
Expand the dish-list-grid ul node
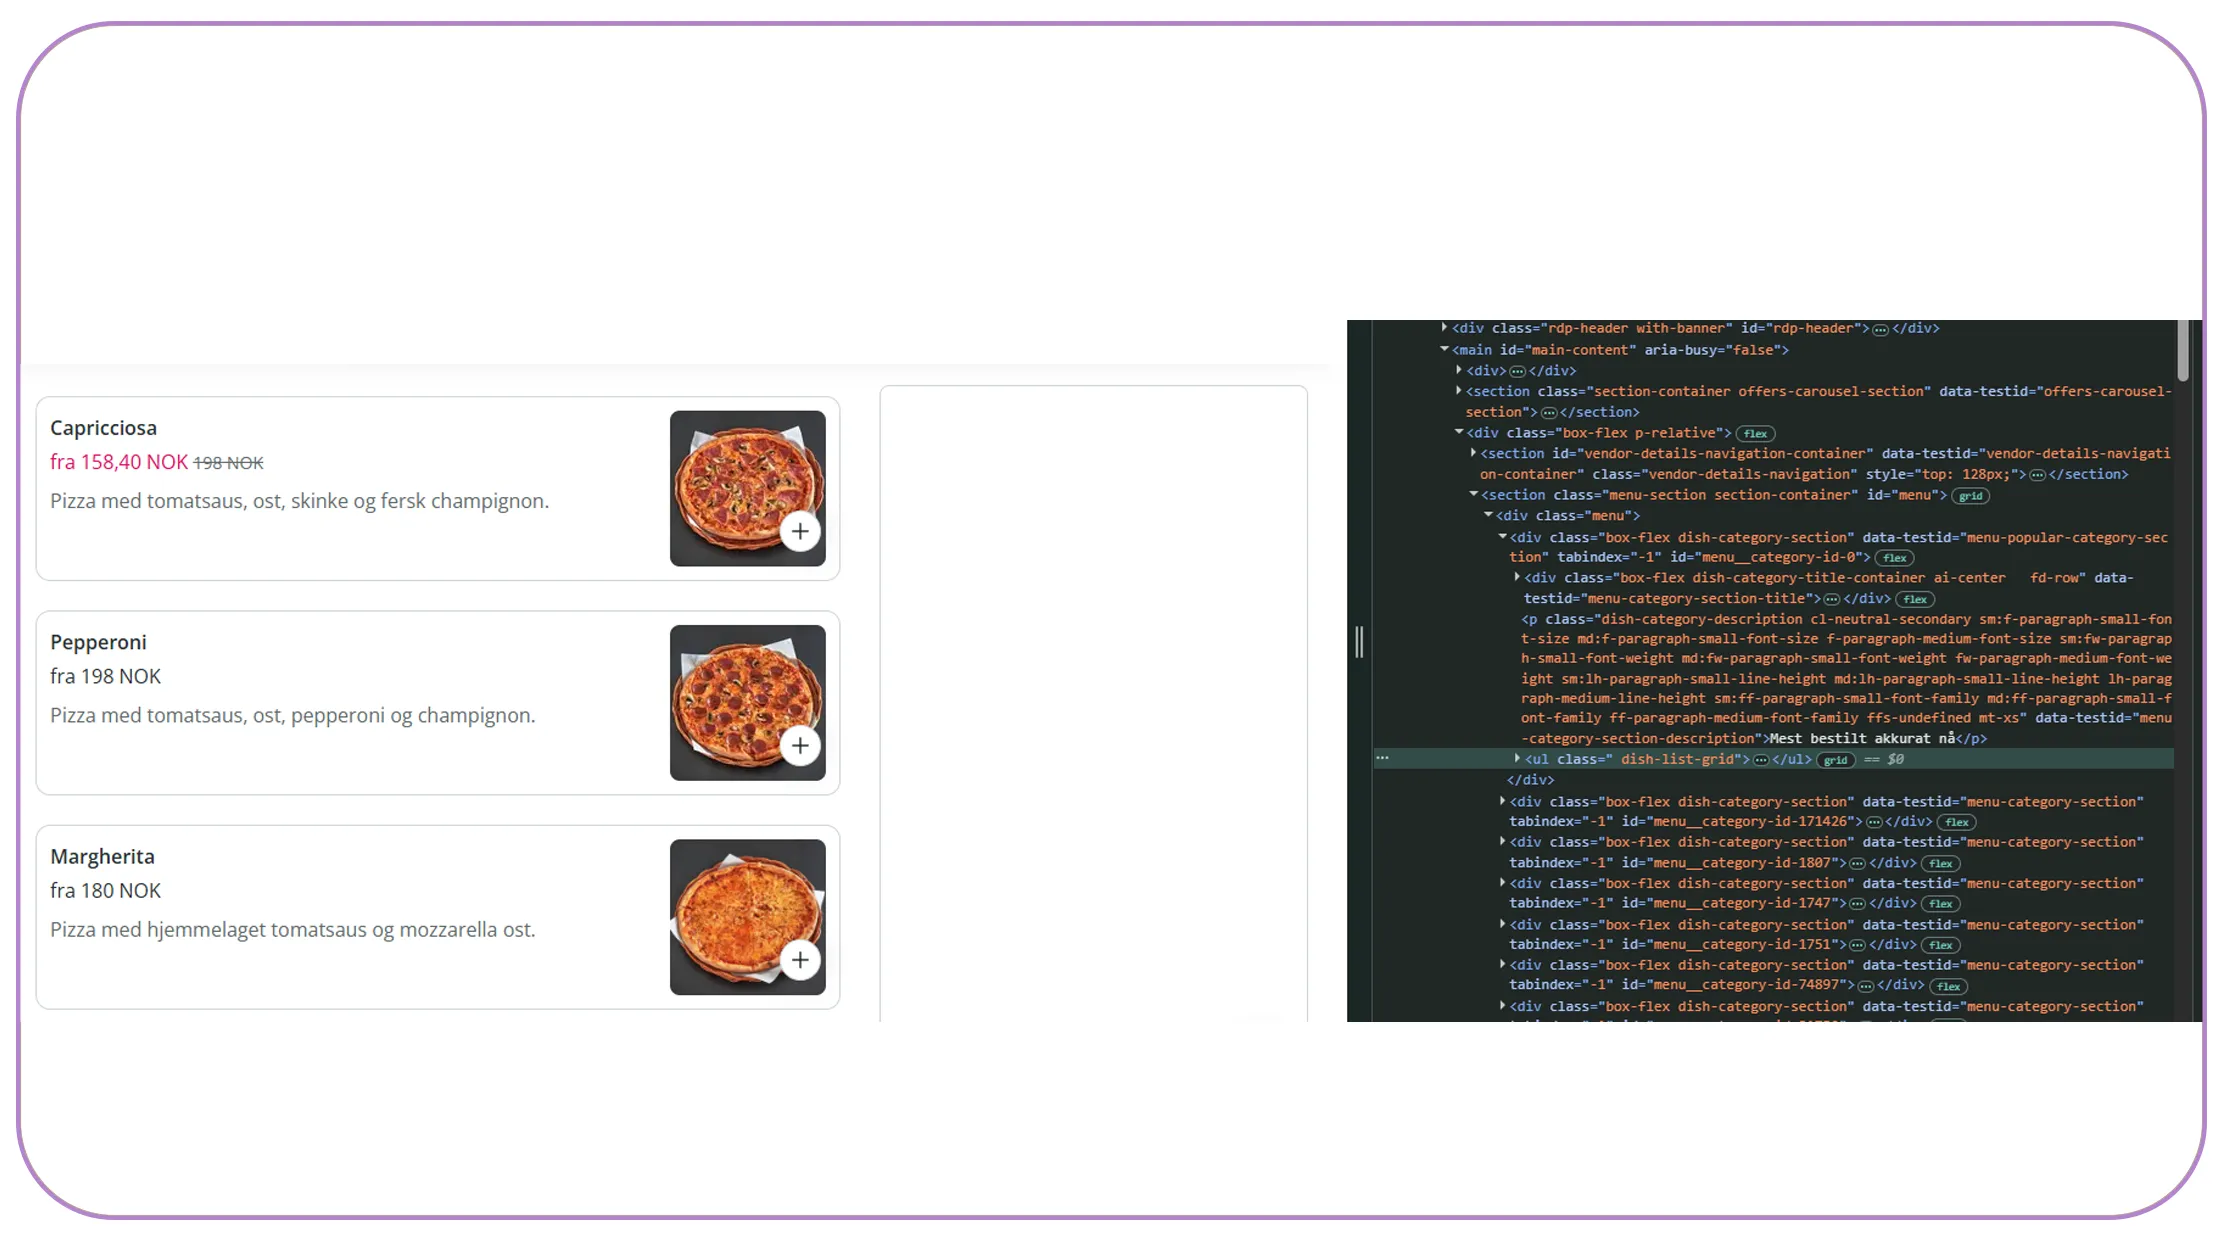[1517, 758]
